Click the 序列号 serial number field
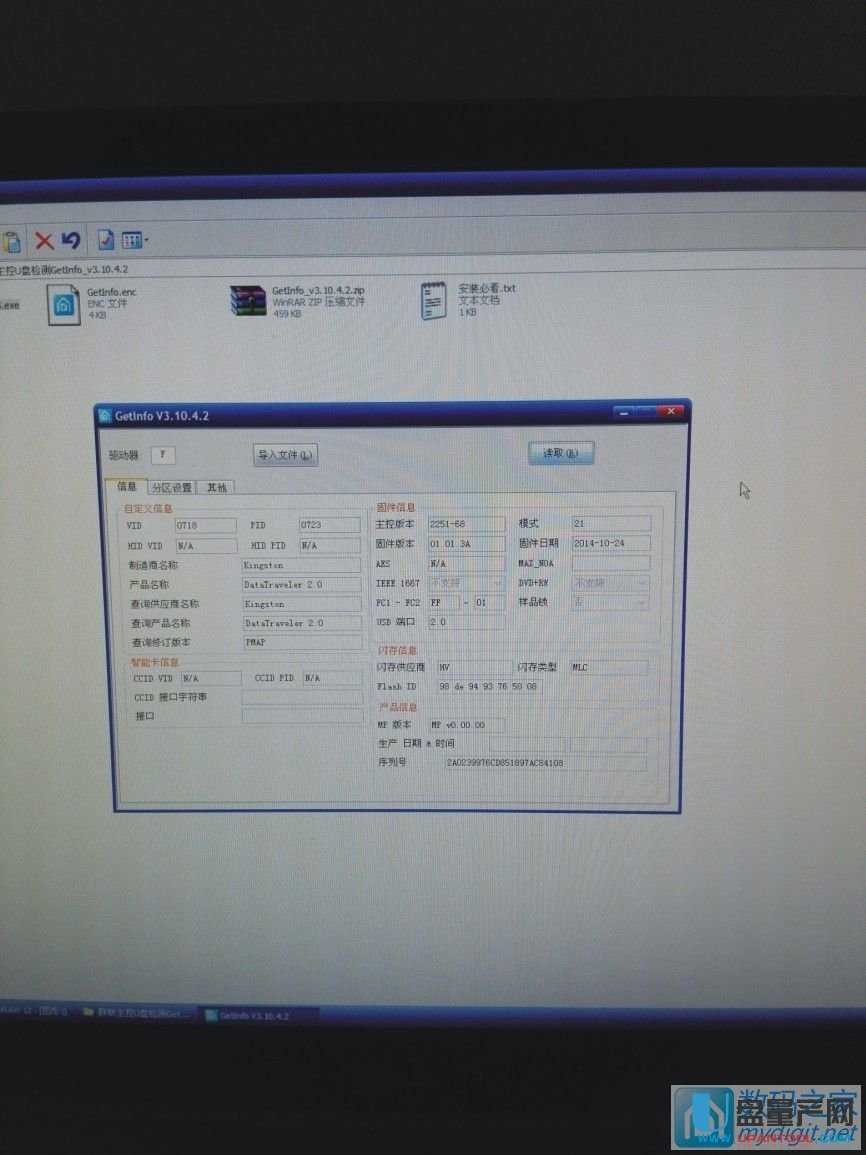Image resolution: width=866 pixels, height=1155 pixels. [x=546, y=763]
